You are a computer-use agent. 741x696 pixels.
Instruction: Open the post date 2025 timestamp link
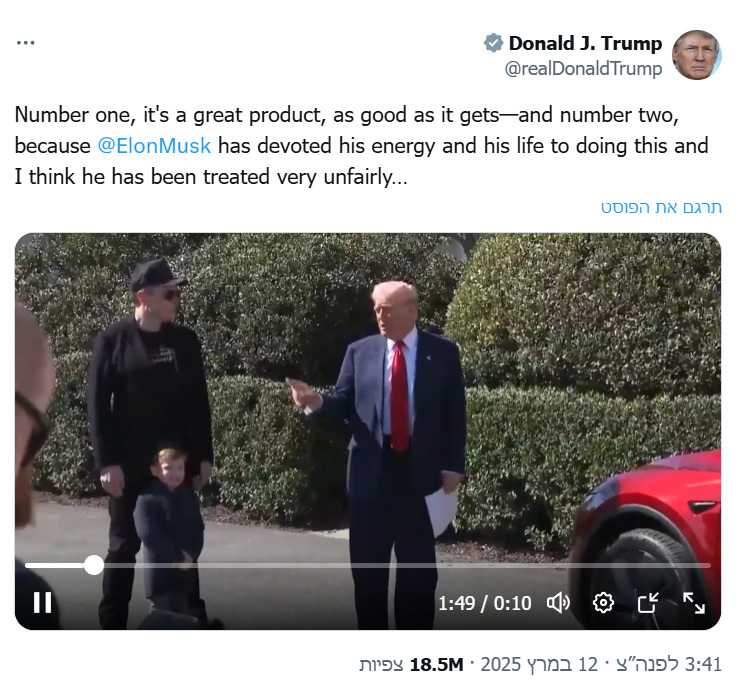coord(550,664)
